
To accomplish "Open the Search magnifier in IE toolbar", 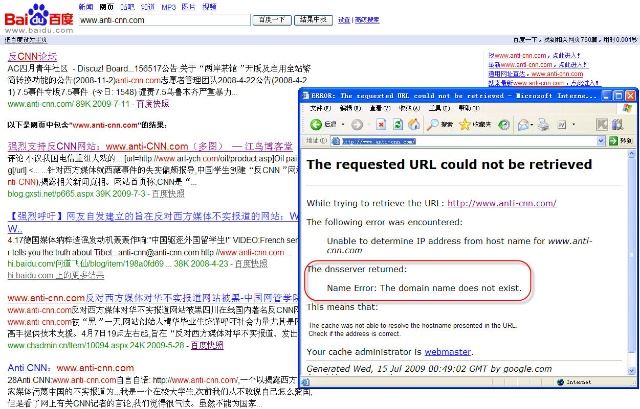I will click(432, 124).
